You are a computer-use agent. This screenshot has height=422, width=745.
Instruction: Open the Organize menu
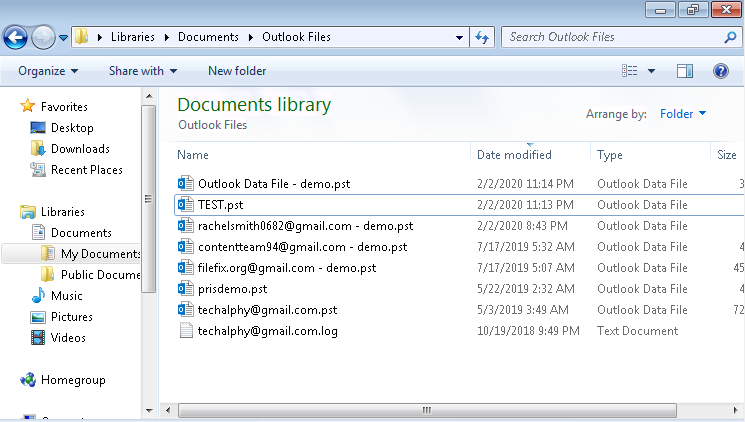tap(48, 71)
